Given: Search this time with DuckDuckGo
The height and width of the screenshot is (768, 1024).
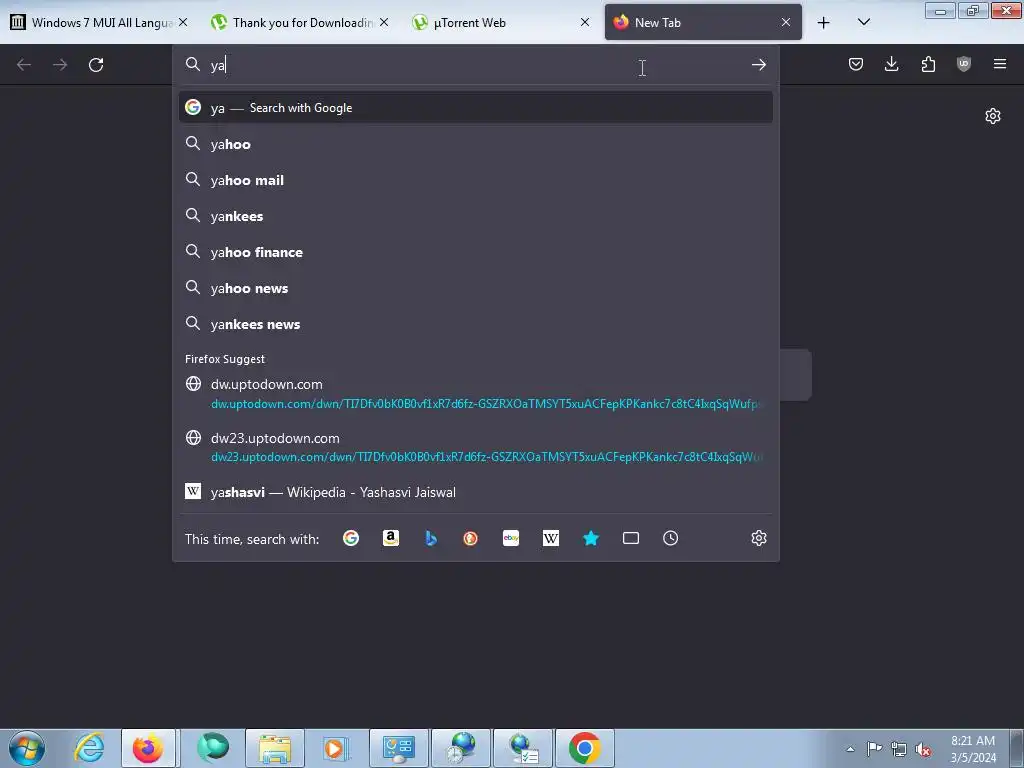Looking at the screenshot, I should (x=470, y=538).
